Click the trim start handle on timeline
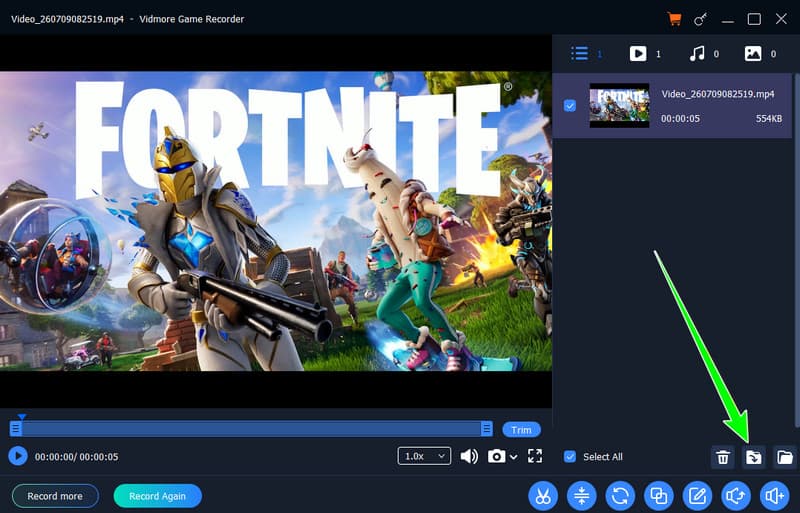 [16, 429]
